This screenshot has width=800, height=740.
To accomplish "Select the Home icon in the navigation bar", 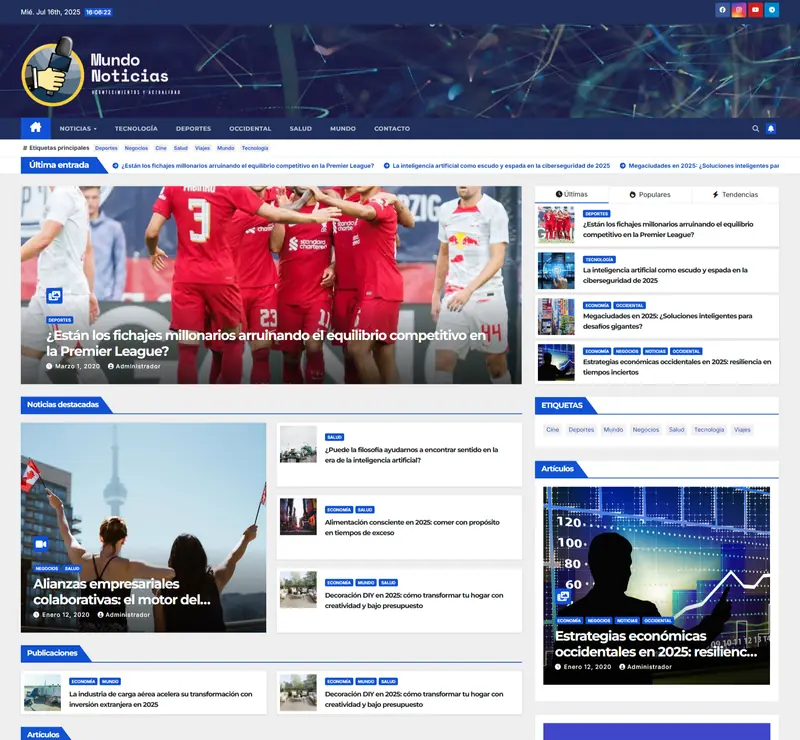I will click(x=34, y=128).
